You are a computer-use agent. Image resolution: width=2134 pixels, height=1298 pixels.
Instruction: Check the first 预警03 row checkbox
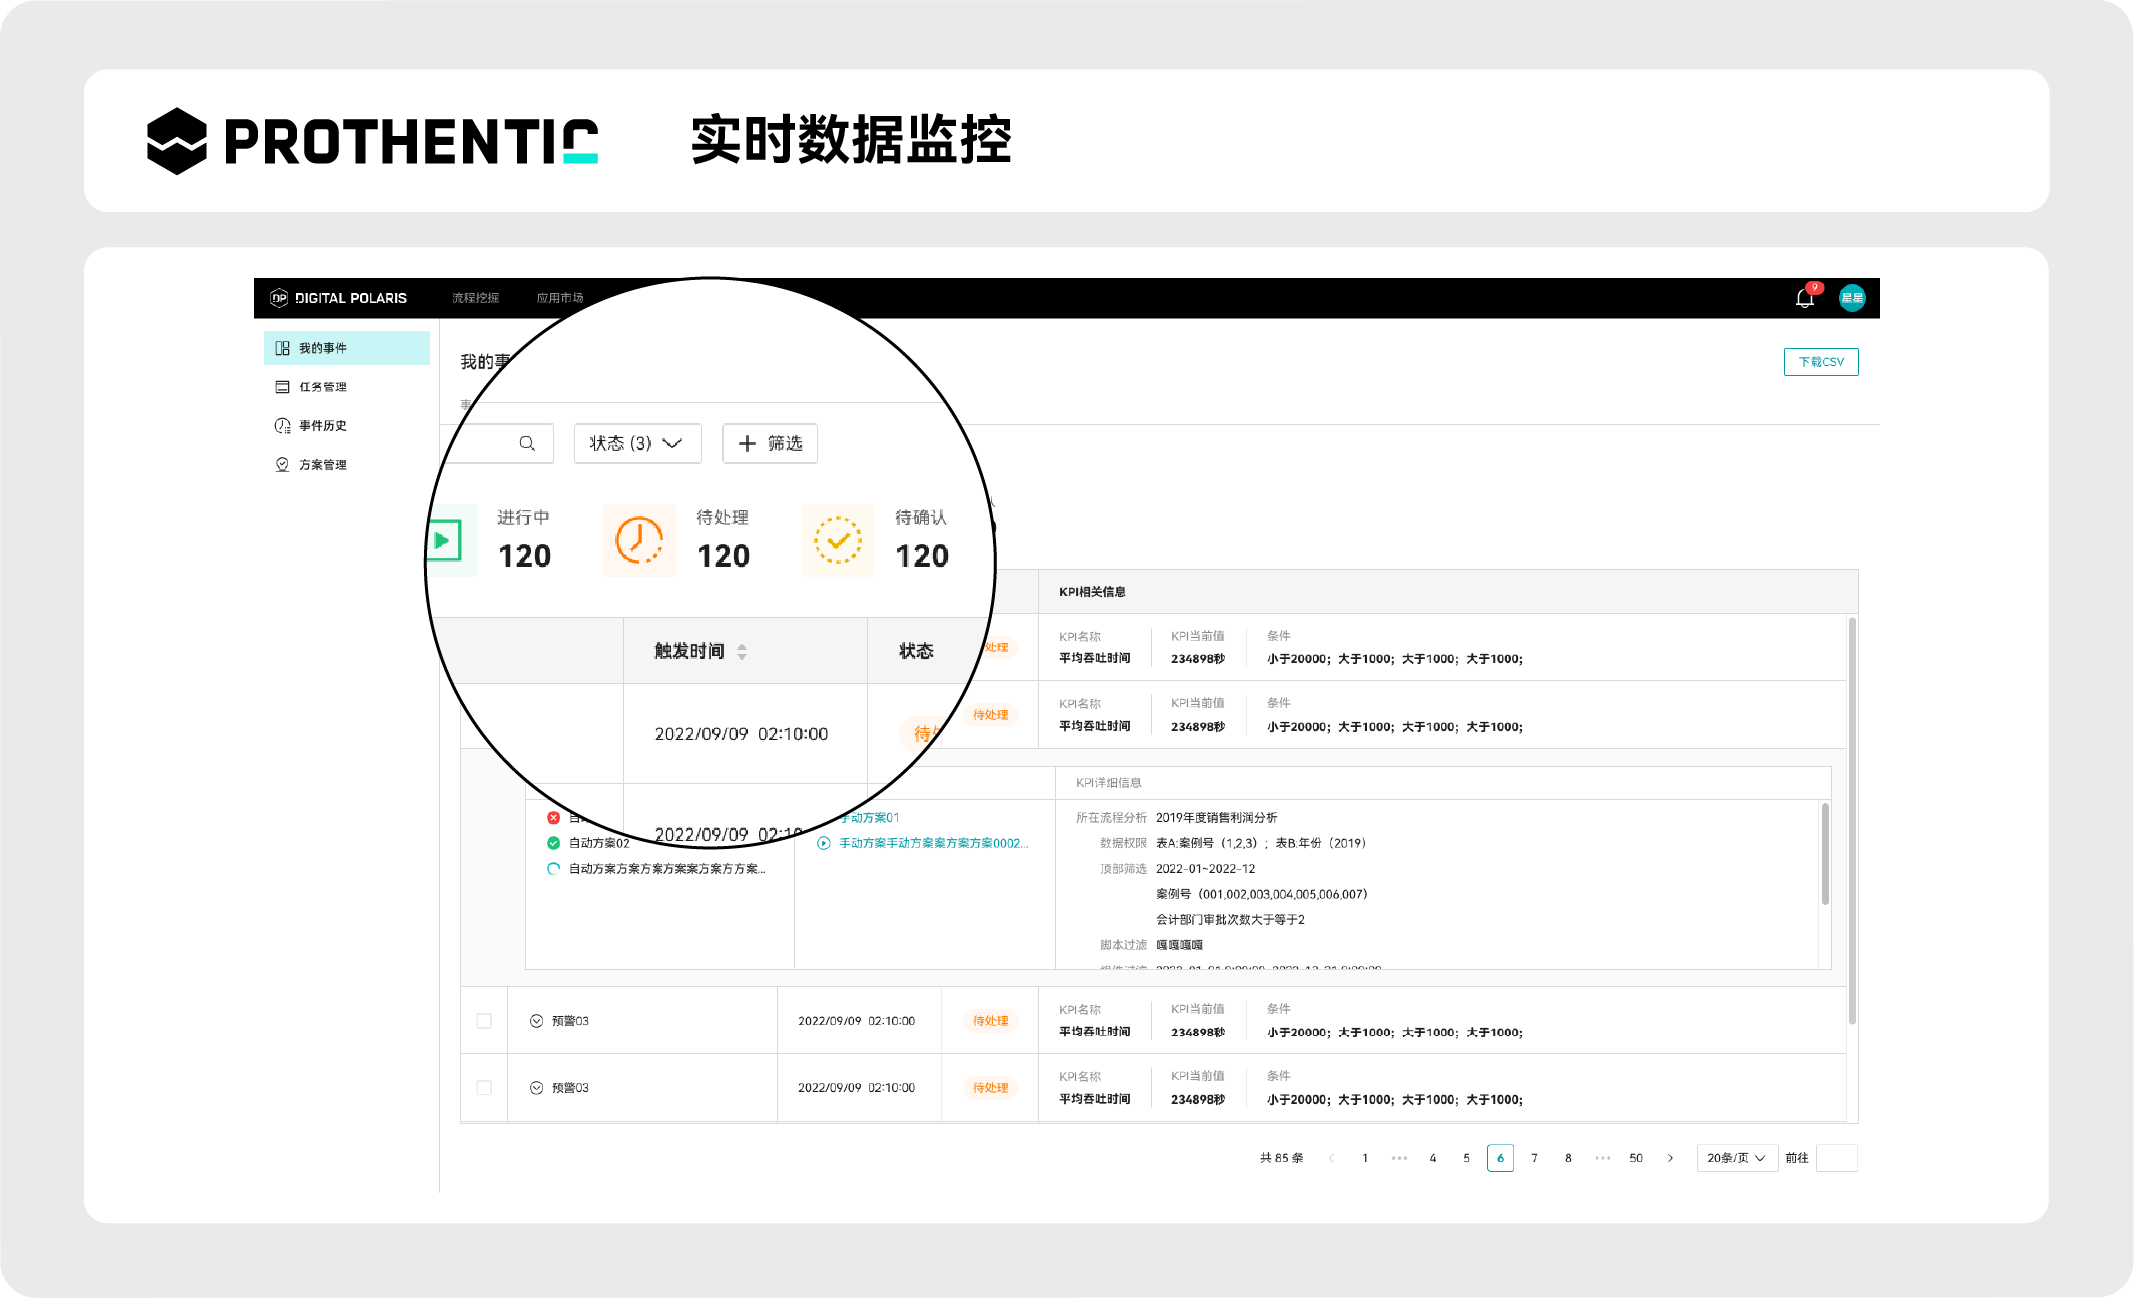tap(484, 1021)
